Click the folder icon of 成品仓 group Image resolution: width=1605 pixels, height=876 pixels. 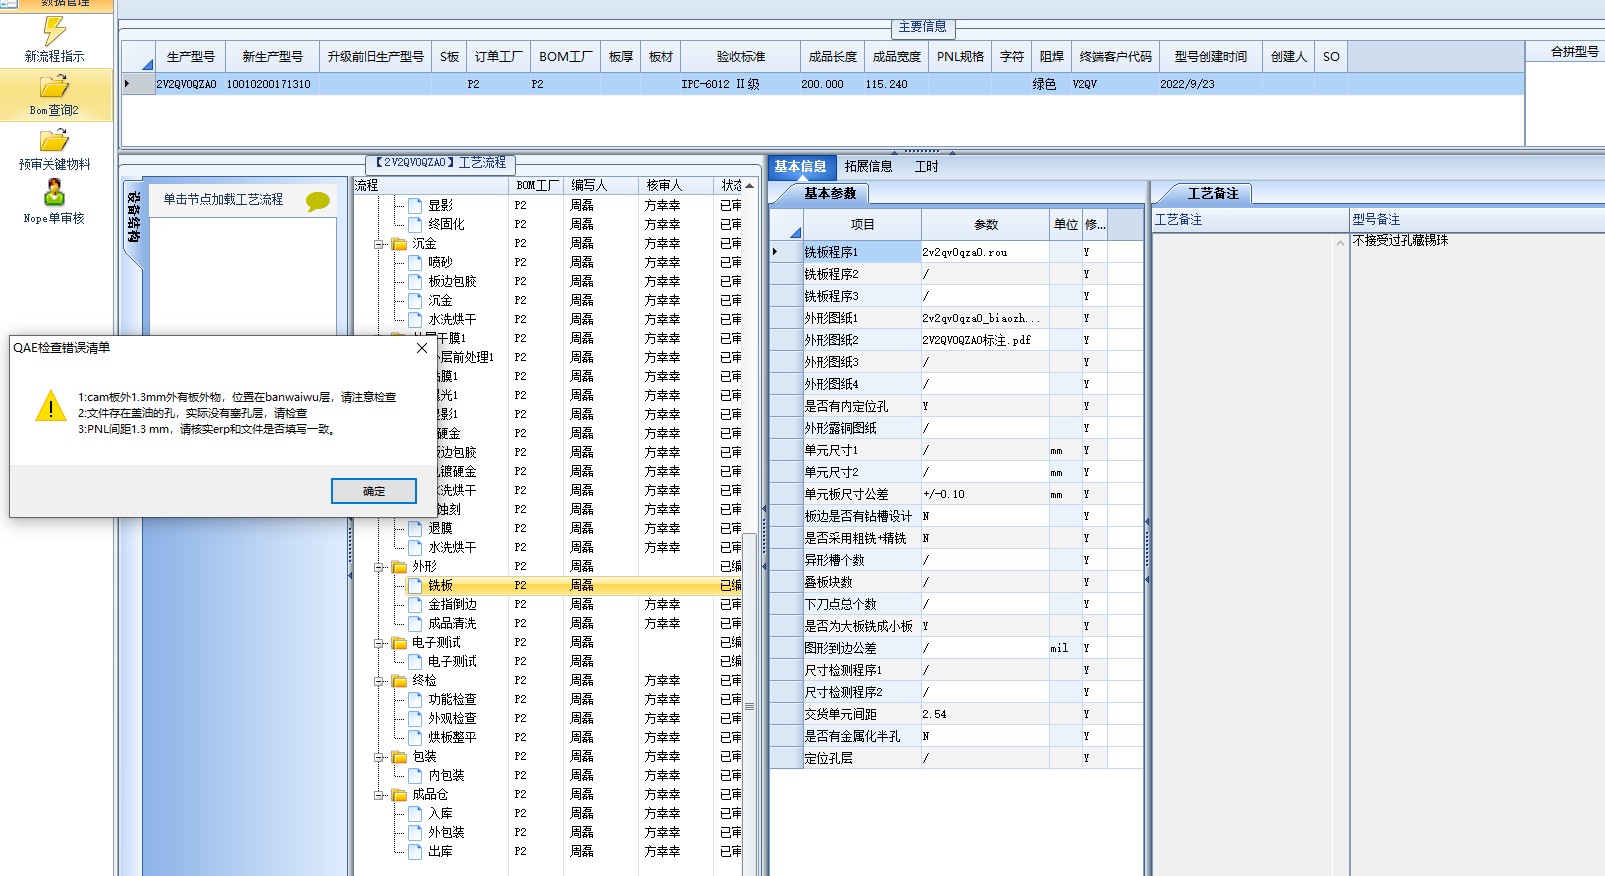click(399, 794)
